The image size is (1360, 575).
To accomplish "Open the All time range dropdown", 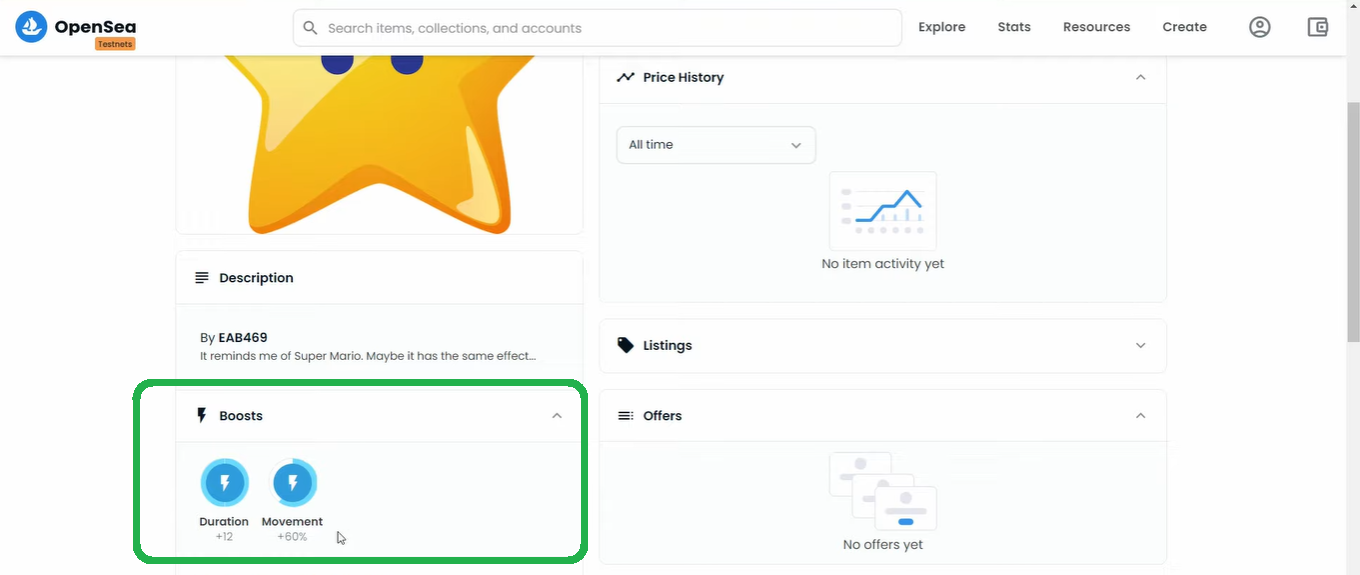I will point(716,145).
